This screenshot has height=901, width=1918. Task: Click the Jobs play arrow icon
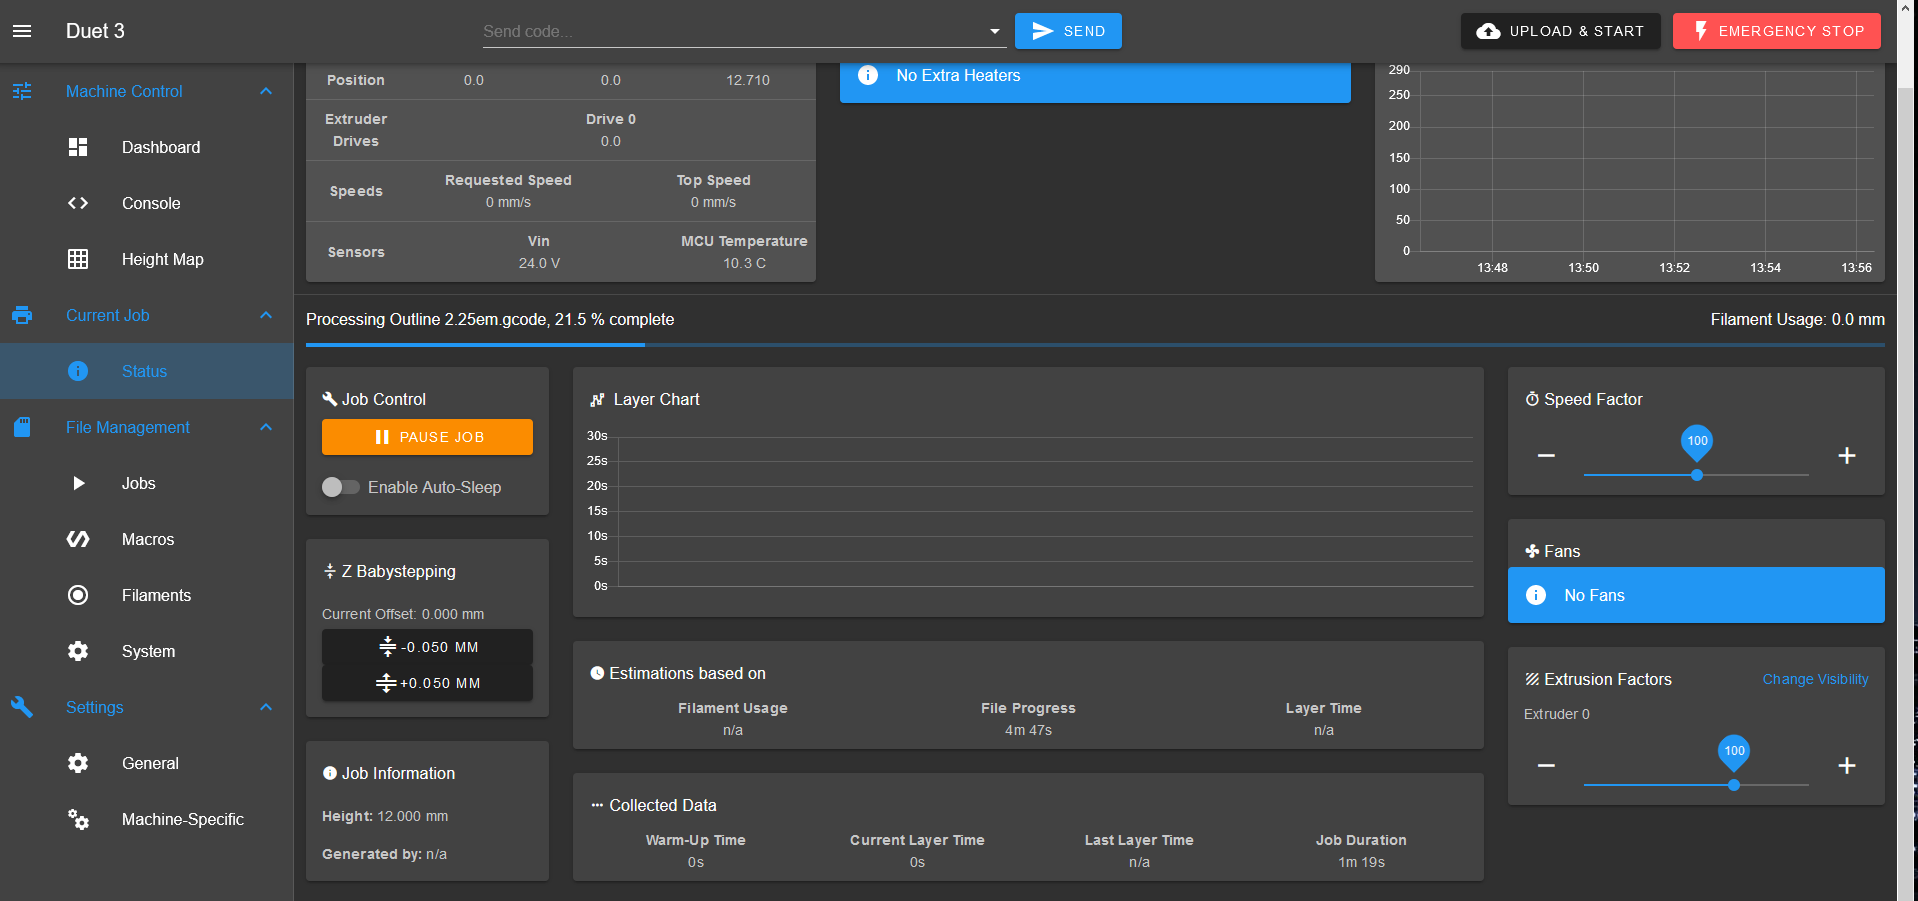pyautogui.click(x=78, y=483)
